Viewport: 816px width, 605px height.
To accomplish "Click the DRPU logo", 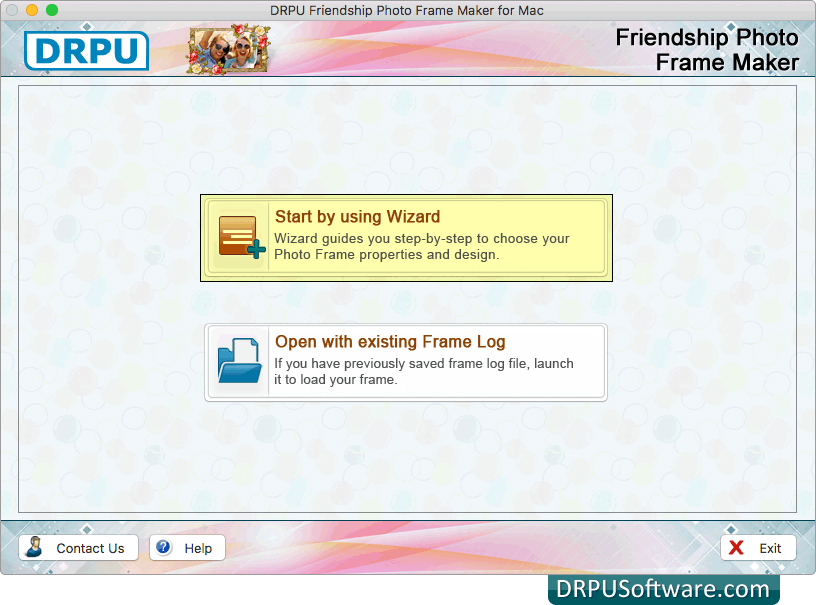I will pyautogui.click(x=86, y=50).
